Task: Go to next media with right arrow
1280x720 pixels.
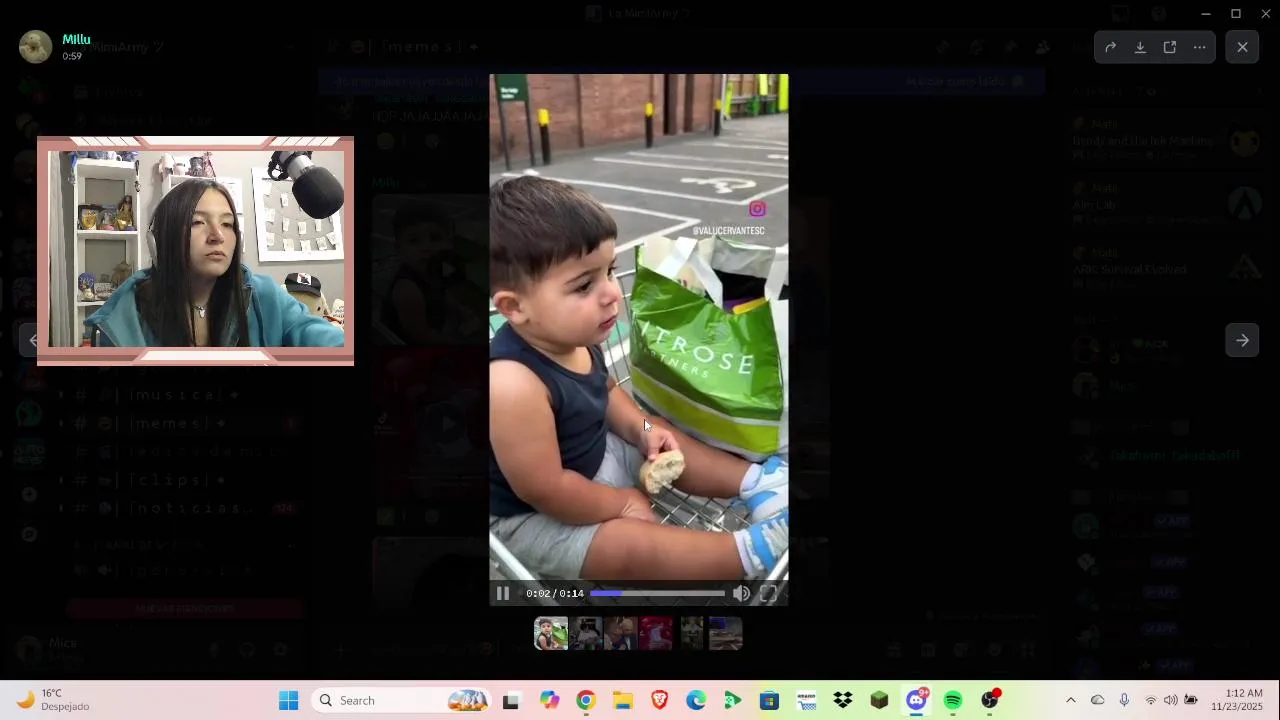Action: click(x=1242, y=340)
